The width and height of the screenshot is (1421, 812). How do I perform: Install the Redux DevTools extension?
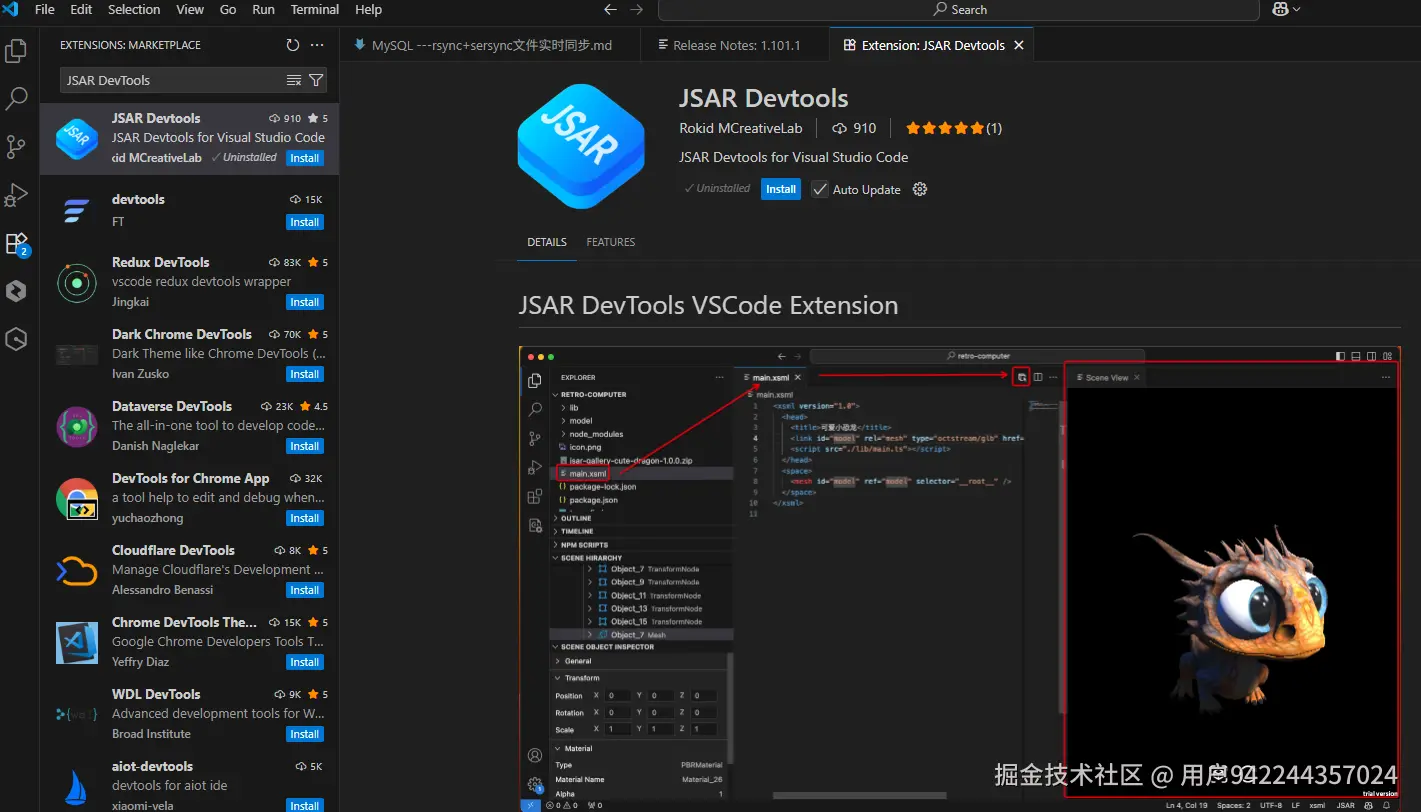coord(304,302)
